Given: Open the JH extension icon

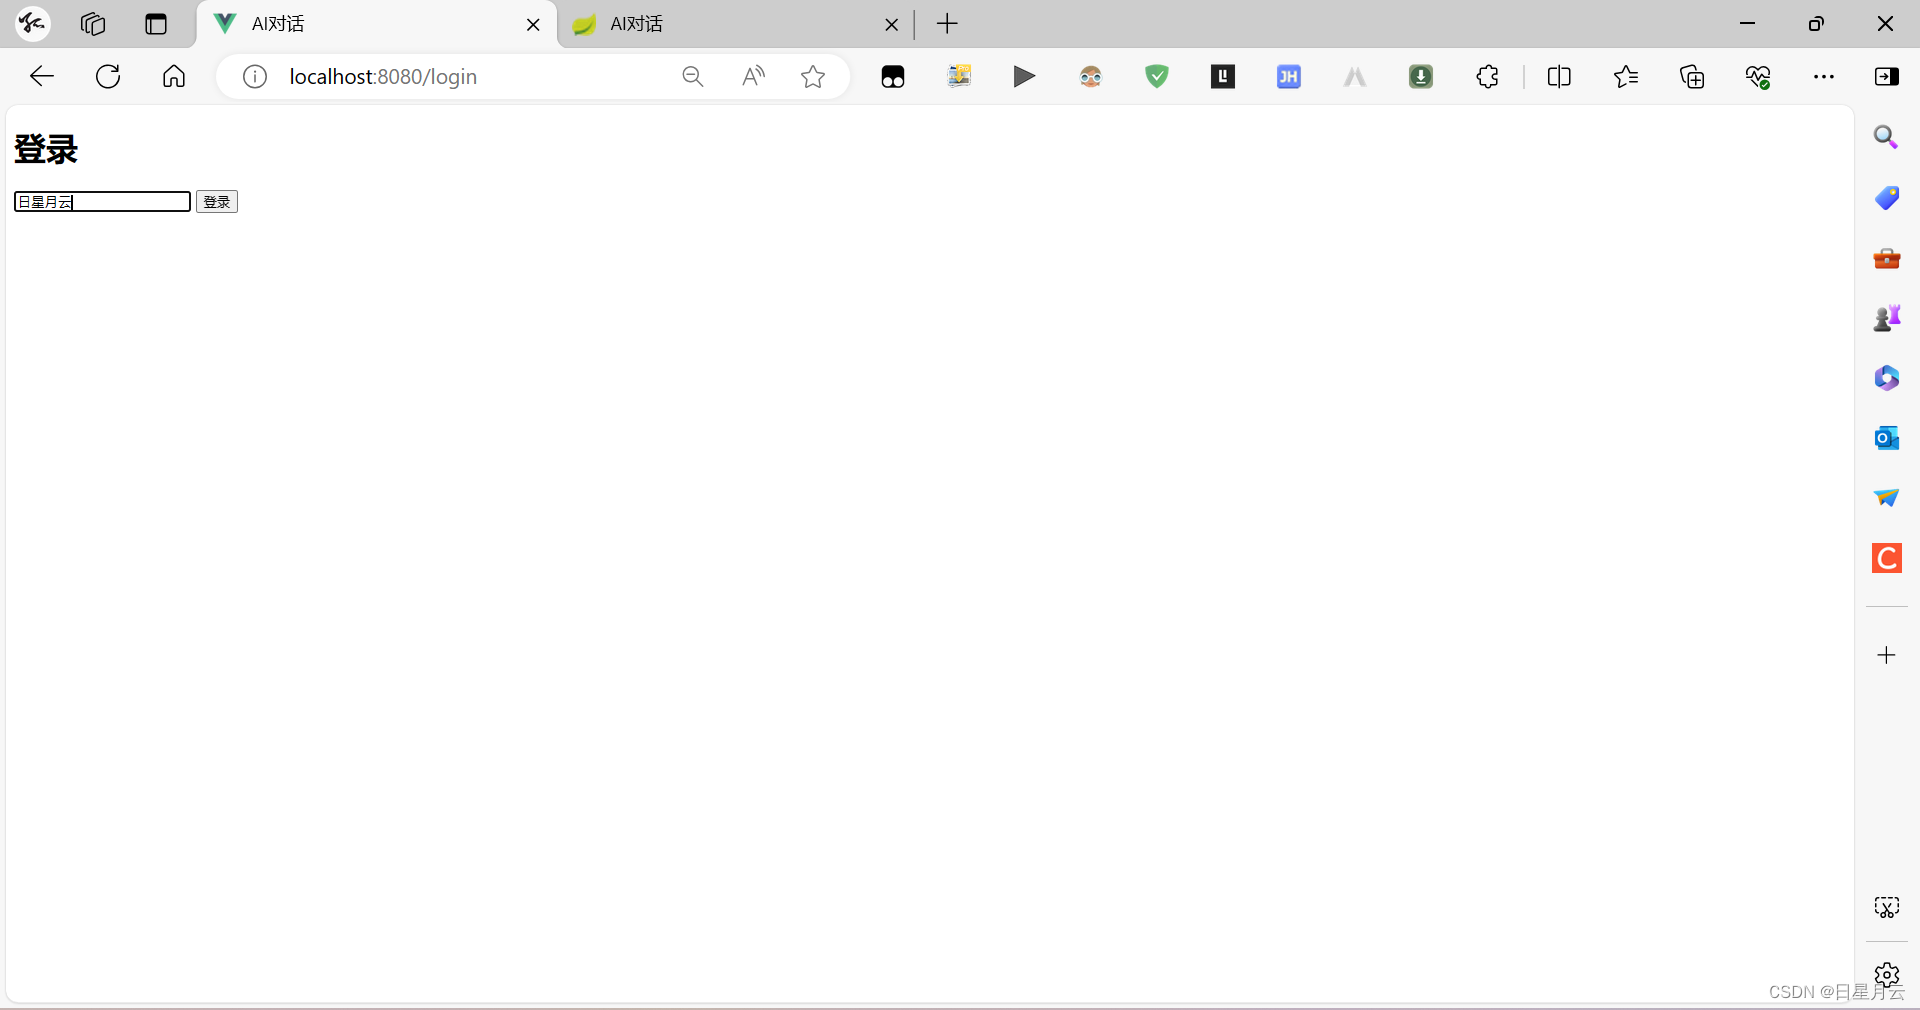Looking at the screenshot, I should pos(1289,76).
